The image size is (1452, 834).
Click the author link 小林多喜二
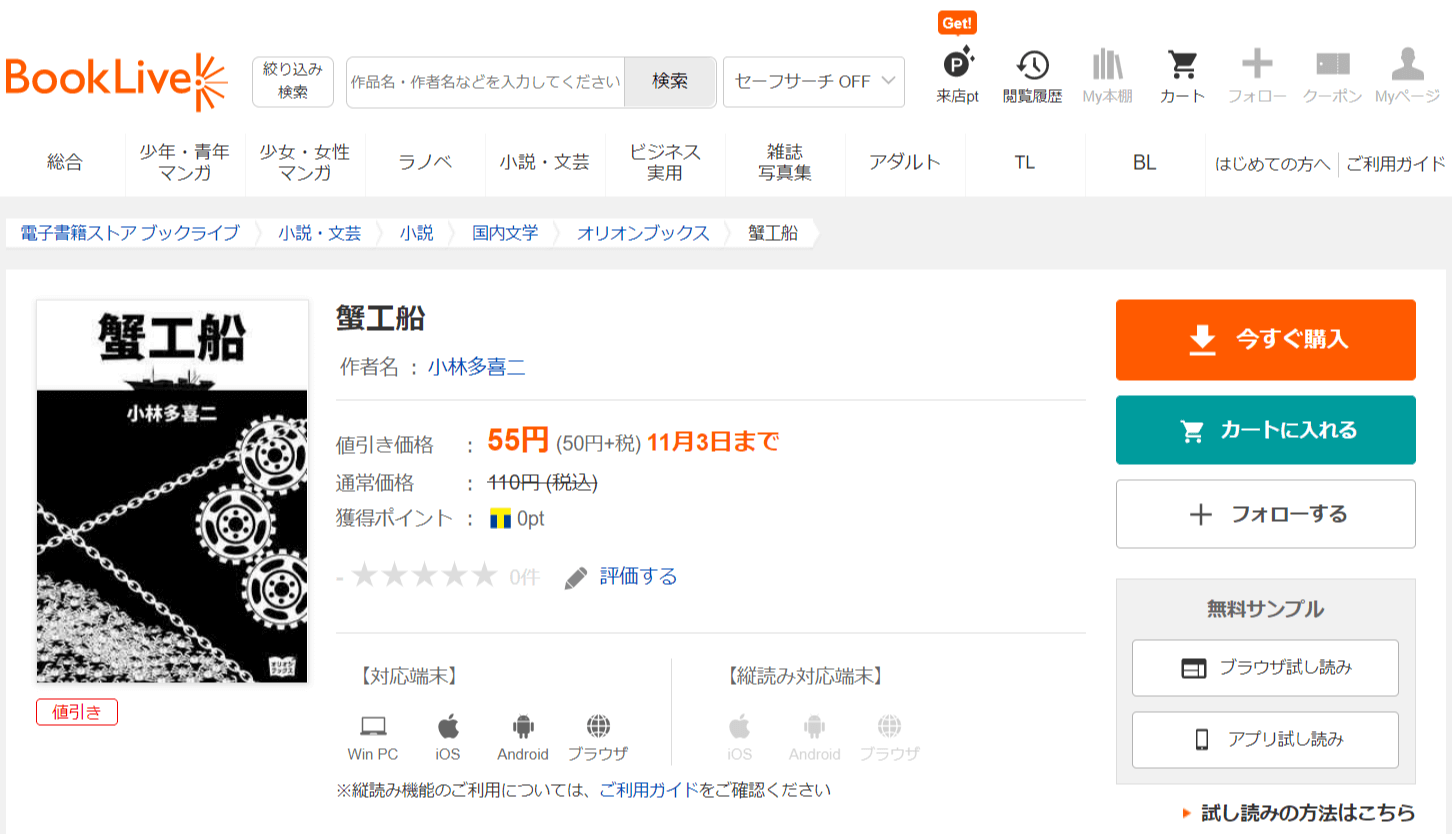[477, 367]
